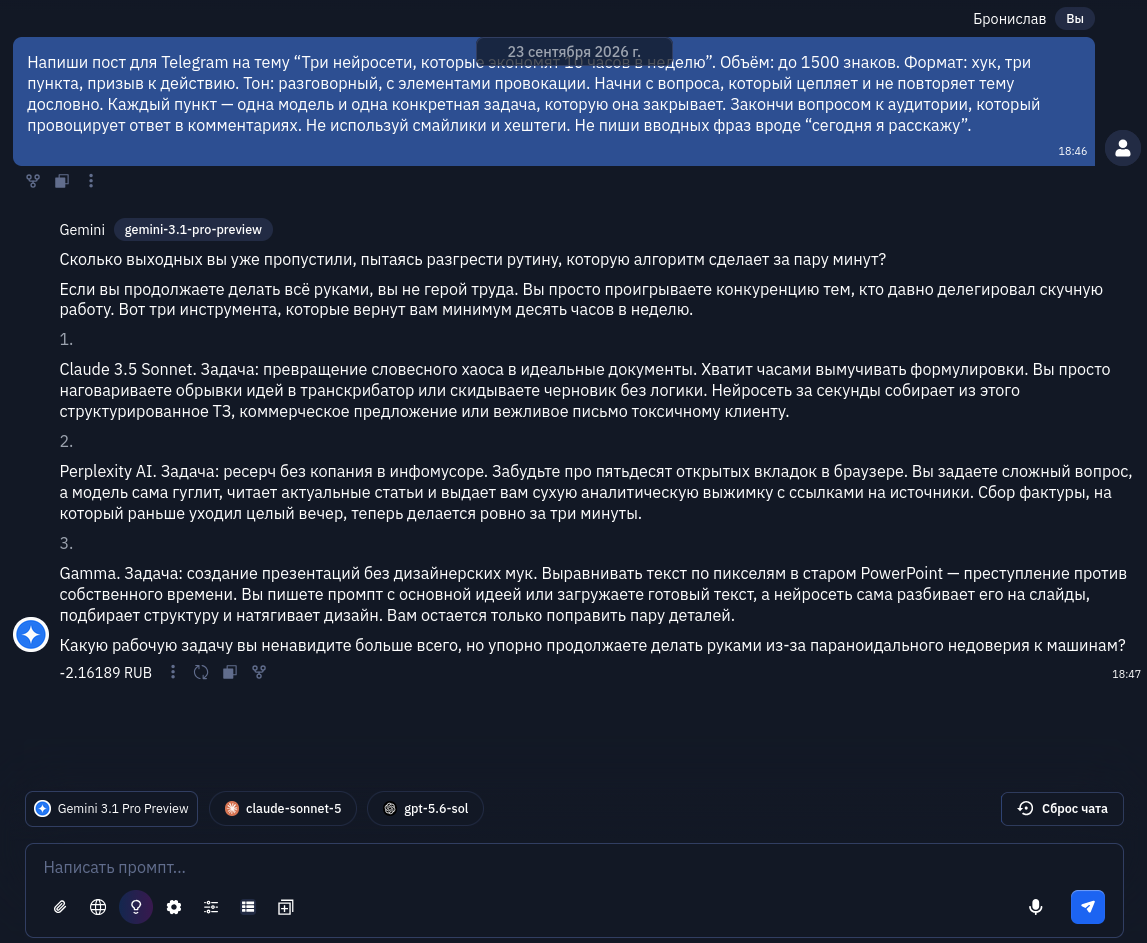The height and width of the screenshot is (943, 1147).
Task: Click the list icon in prompt toolbar
Action: (248, 907)
